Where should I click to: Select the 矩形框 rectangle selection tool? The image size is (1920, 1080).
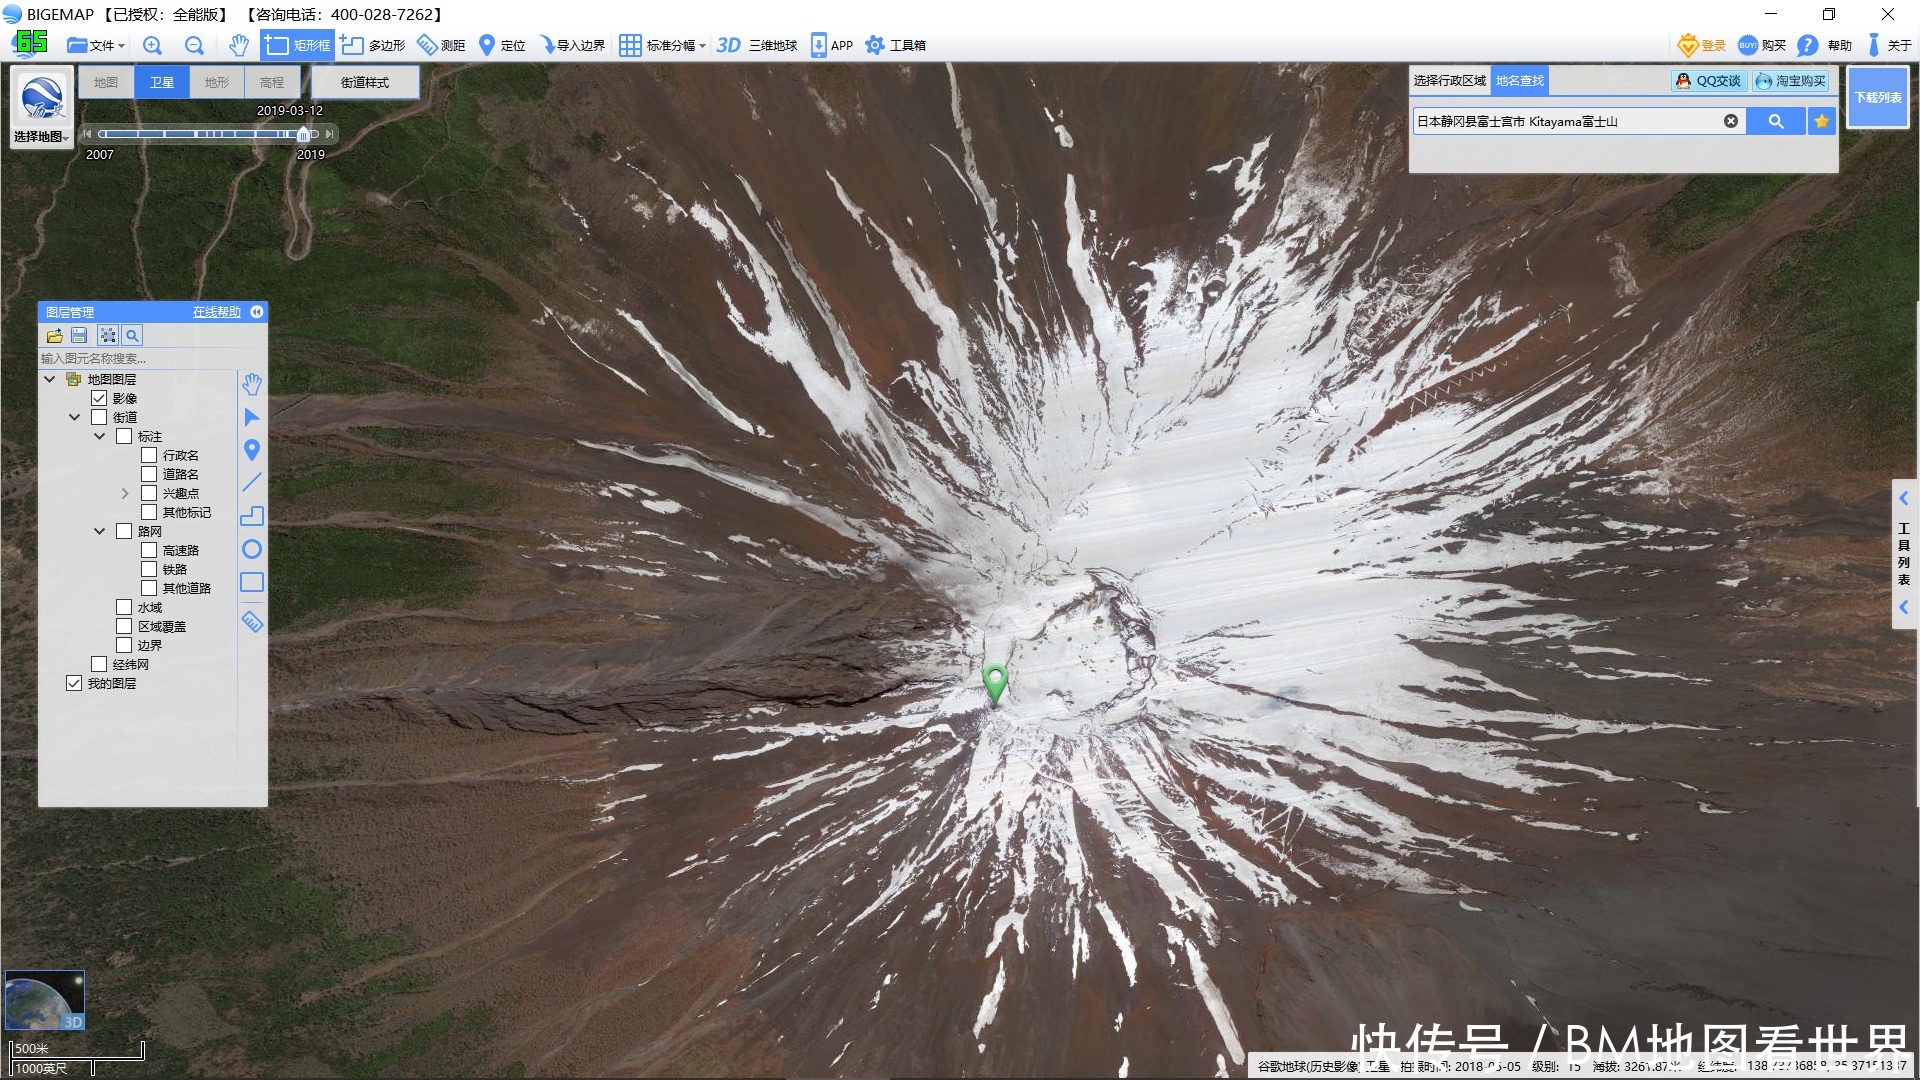click(x=297, y=45)
